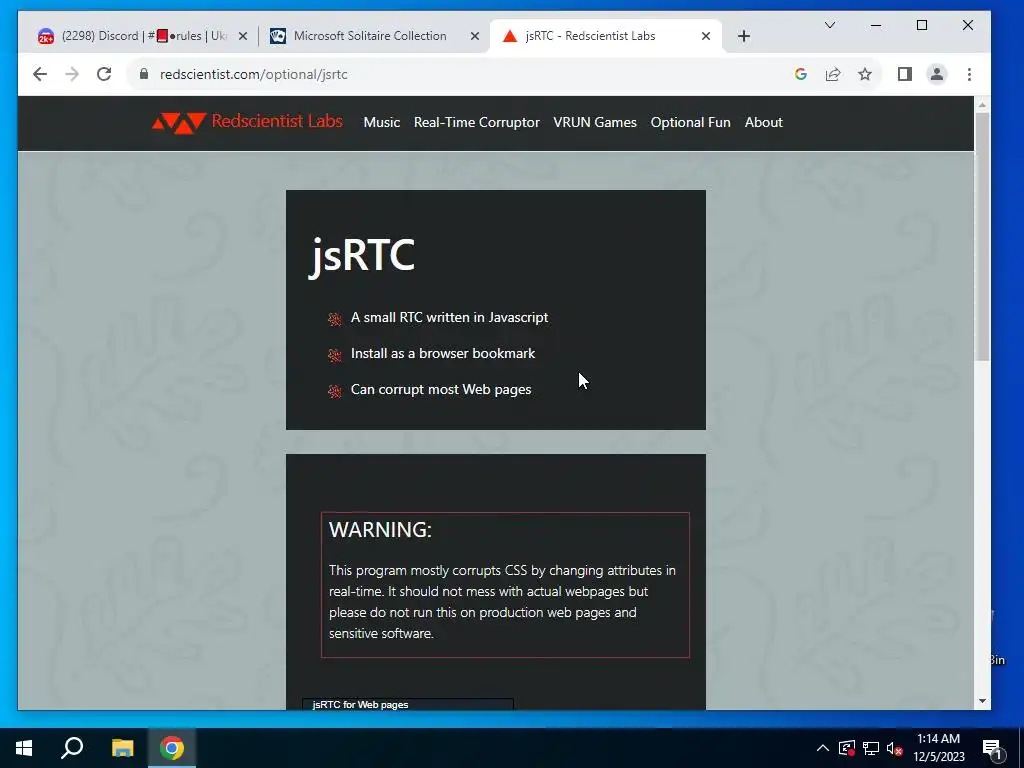Close the Discord tab
The image size is (1024, 768).
tap(243, 37)
